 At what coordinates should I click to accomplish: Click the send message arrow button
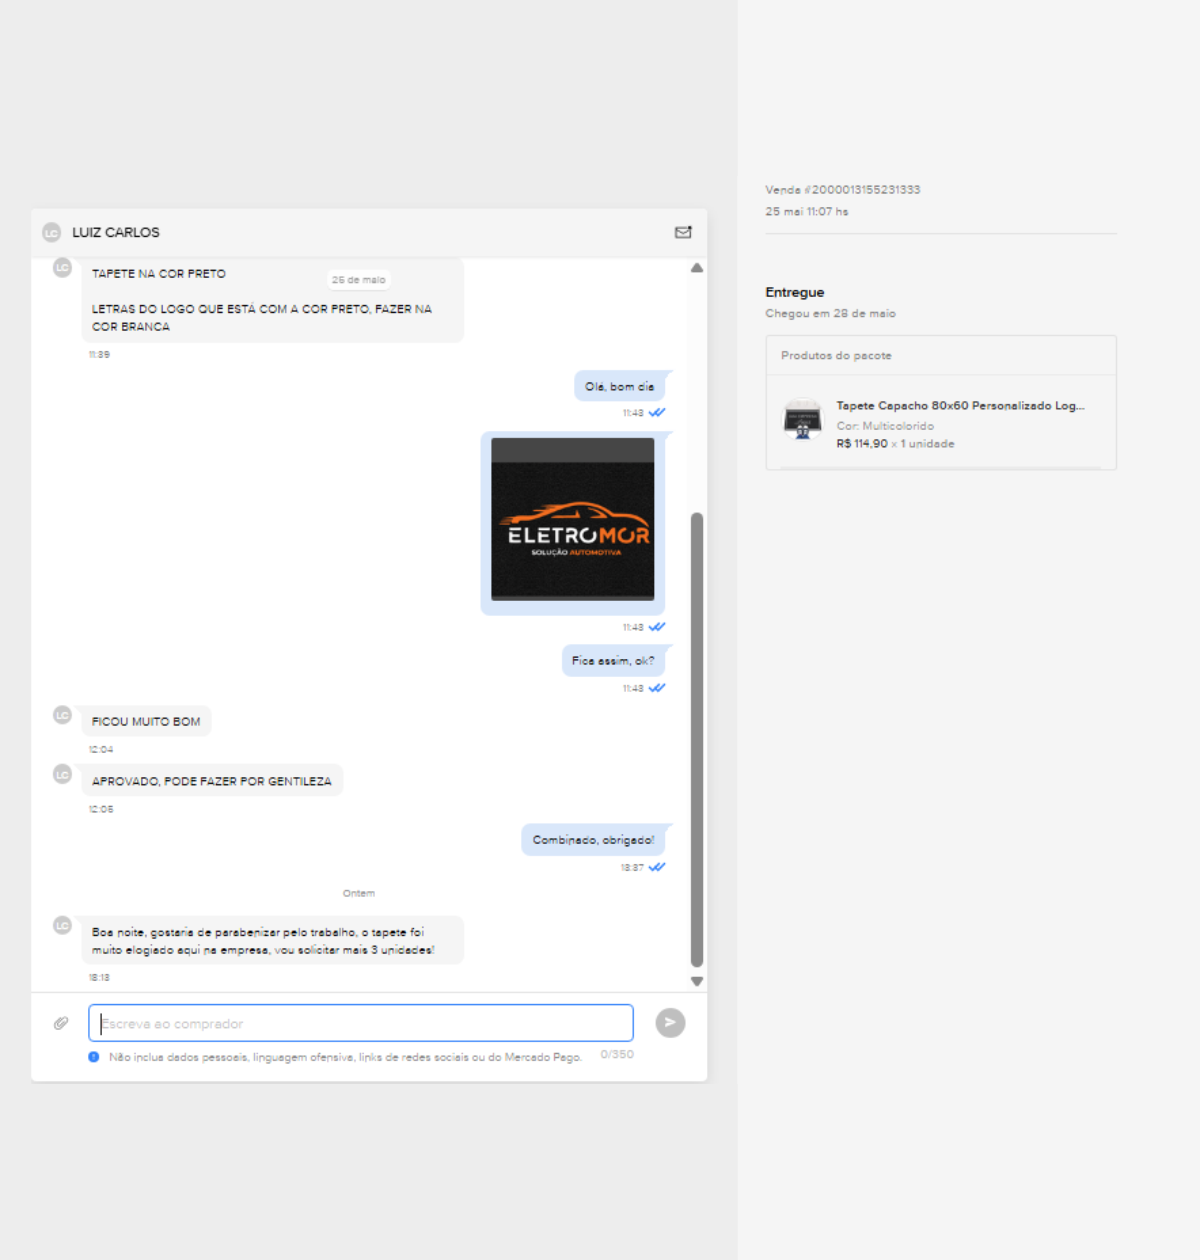point(670,1022)
